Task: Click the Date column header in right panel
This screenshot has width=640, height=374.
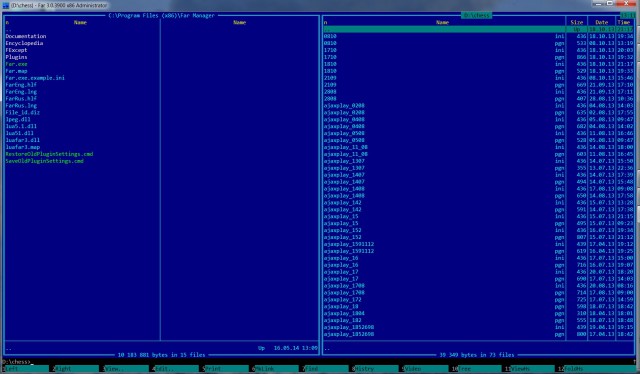Action: [x=602, y=22]
